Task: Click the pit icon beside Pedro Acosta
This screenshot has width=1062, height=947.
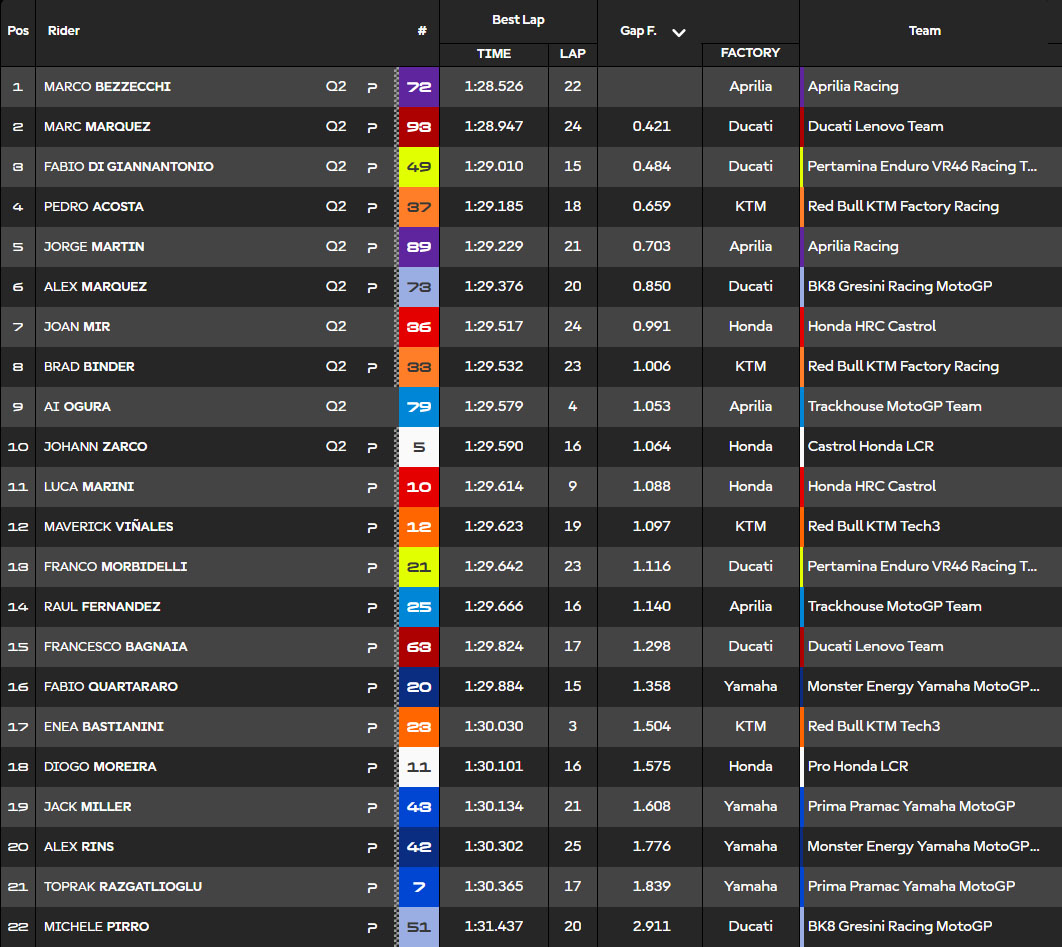Action: tap(372, 207)
